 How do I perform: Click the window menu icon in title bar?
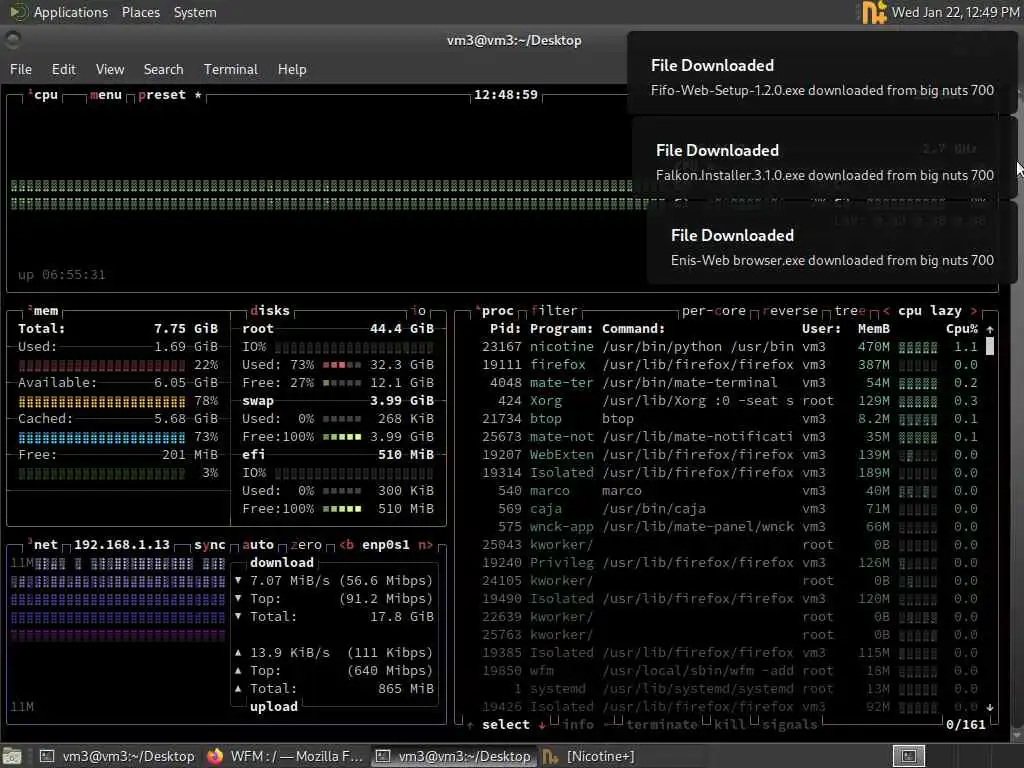point(12,40)
